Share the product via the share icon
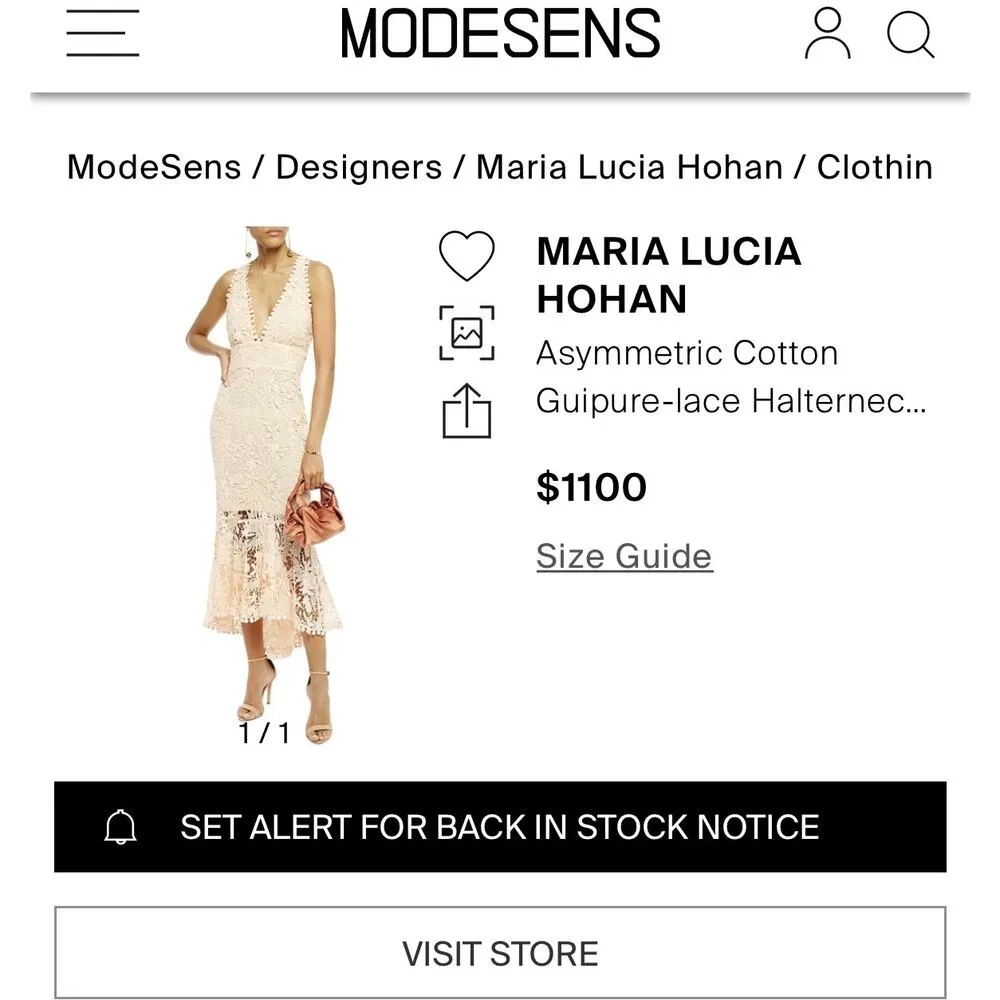The image size is (1000, 1000). point(466,408)
